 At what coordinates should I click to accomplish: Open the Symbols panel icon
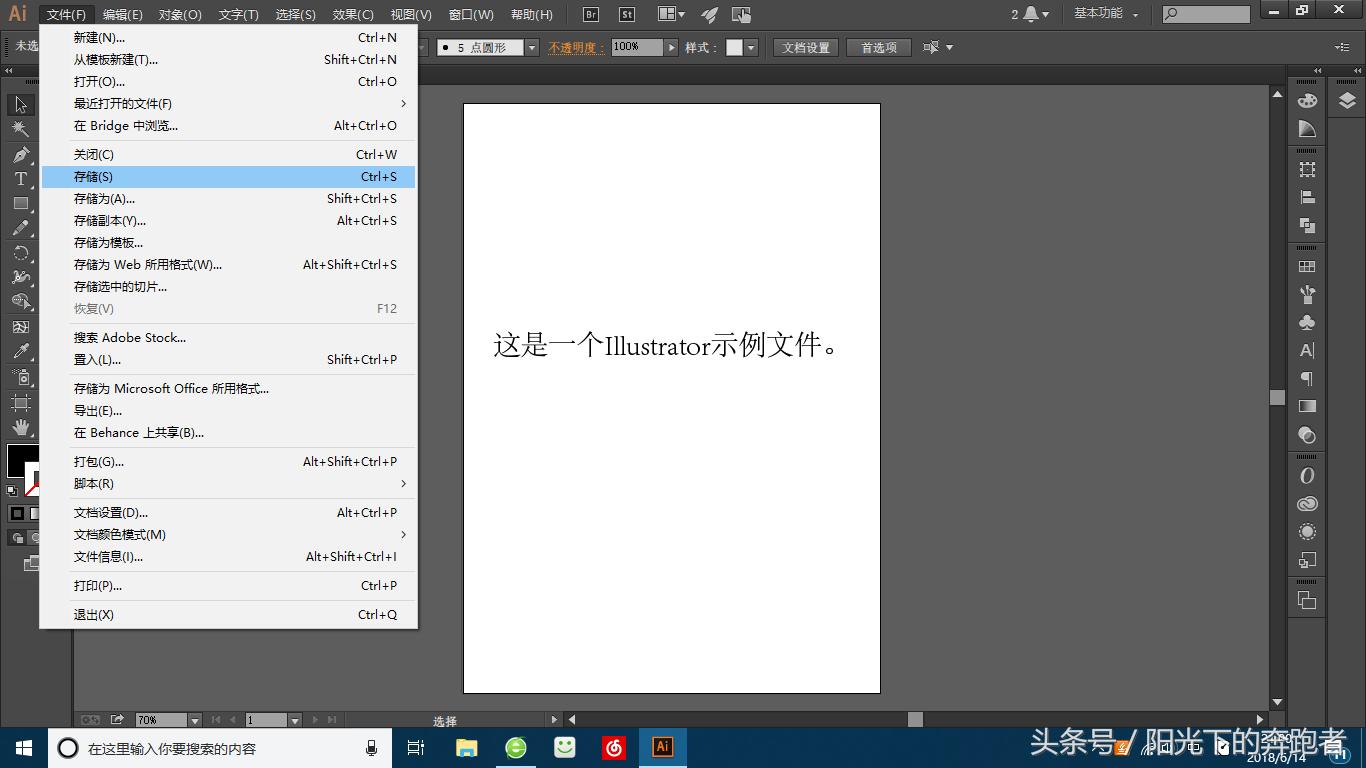click(1307, 322)
